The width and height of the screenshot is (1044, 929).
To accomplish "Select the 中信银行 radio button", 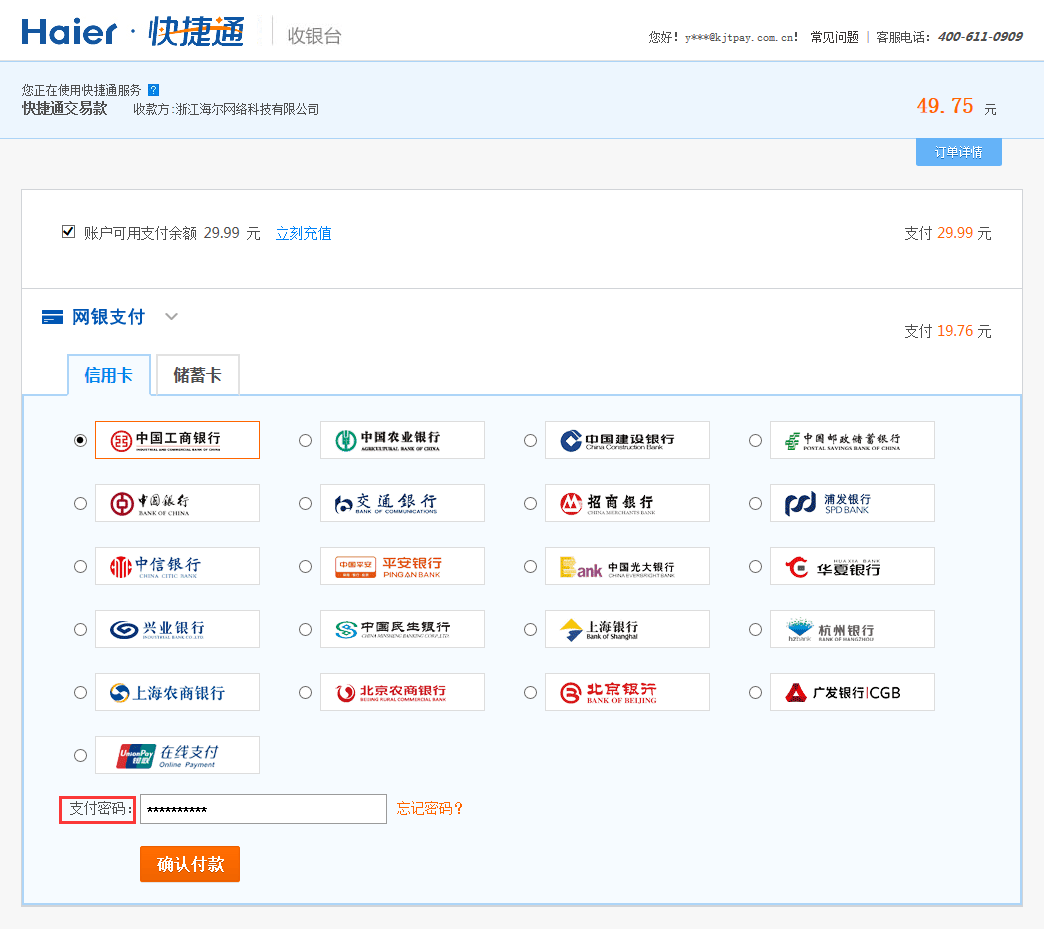I will (x=81, y=566).
